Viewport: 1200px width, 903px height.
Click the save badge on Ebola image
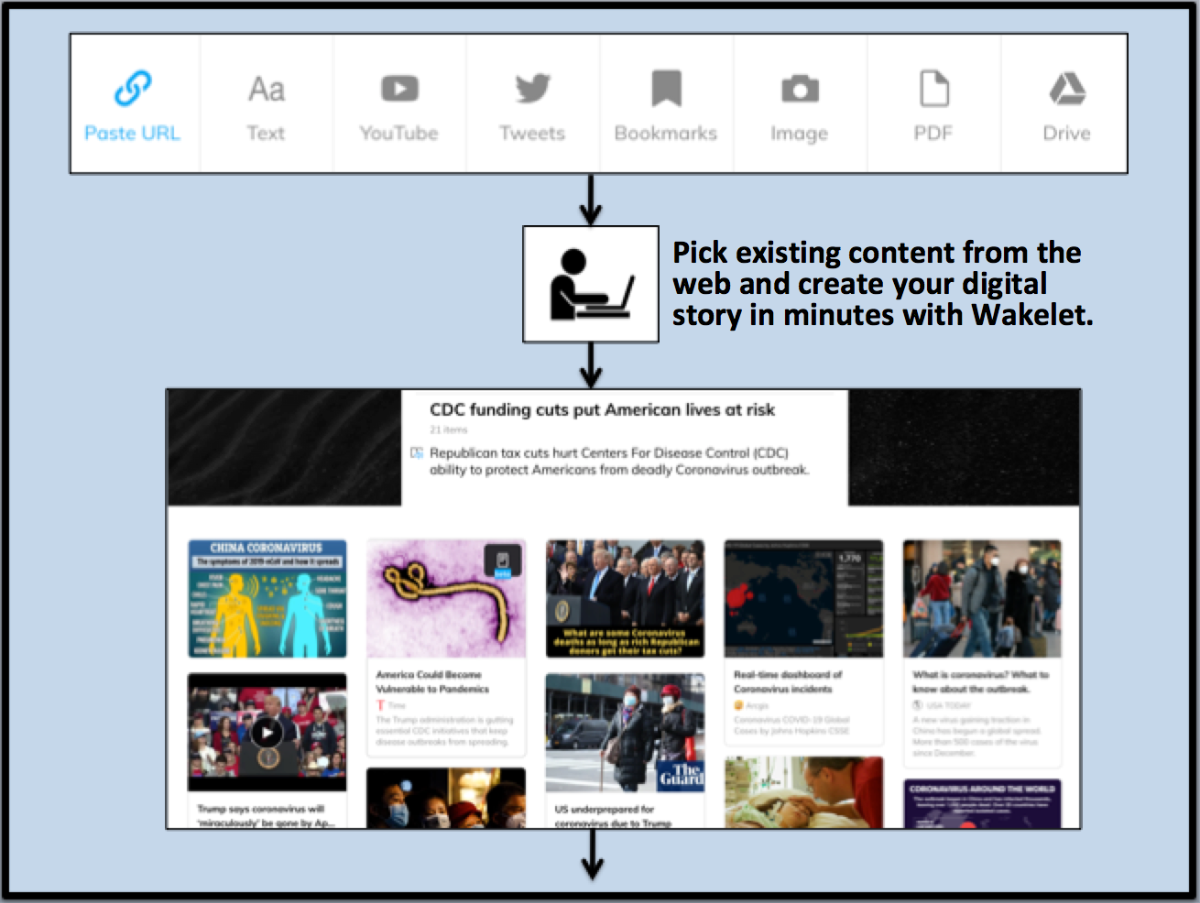point(503,562)
